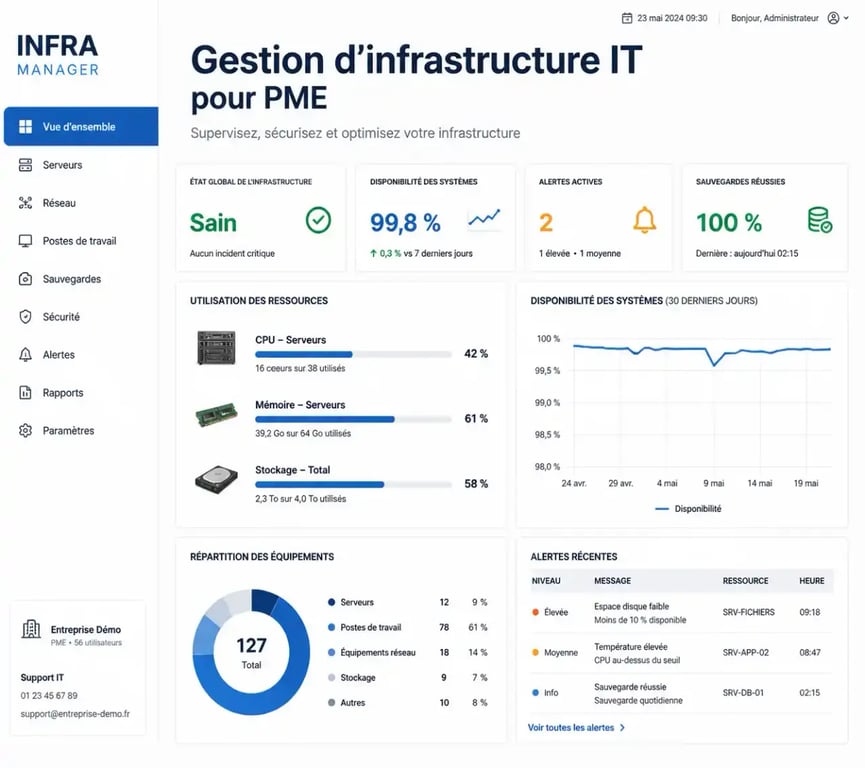Click the Sain status text
The width and height of the screenshot is (865, 768).
[213, 223]
